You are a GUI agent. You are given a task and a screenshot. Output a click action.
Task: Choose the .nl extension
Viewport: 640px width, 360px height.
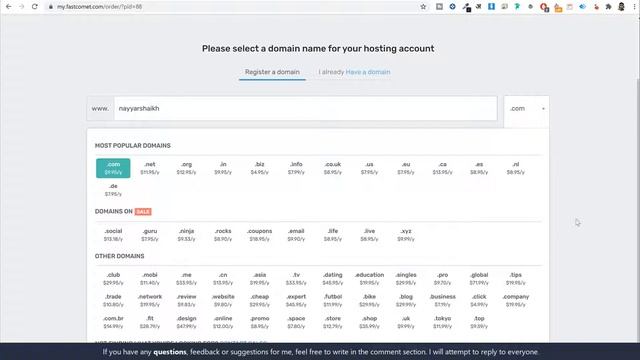pyautogui.click(x=516, y=168)
